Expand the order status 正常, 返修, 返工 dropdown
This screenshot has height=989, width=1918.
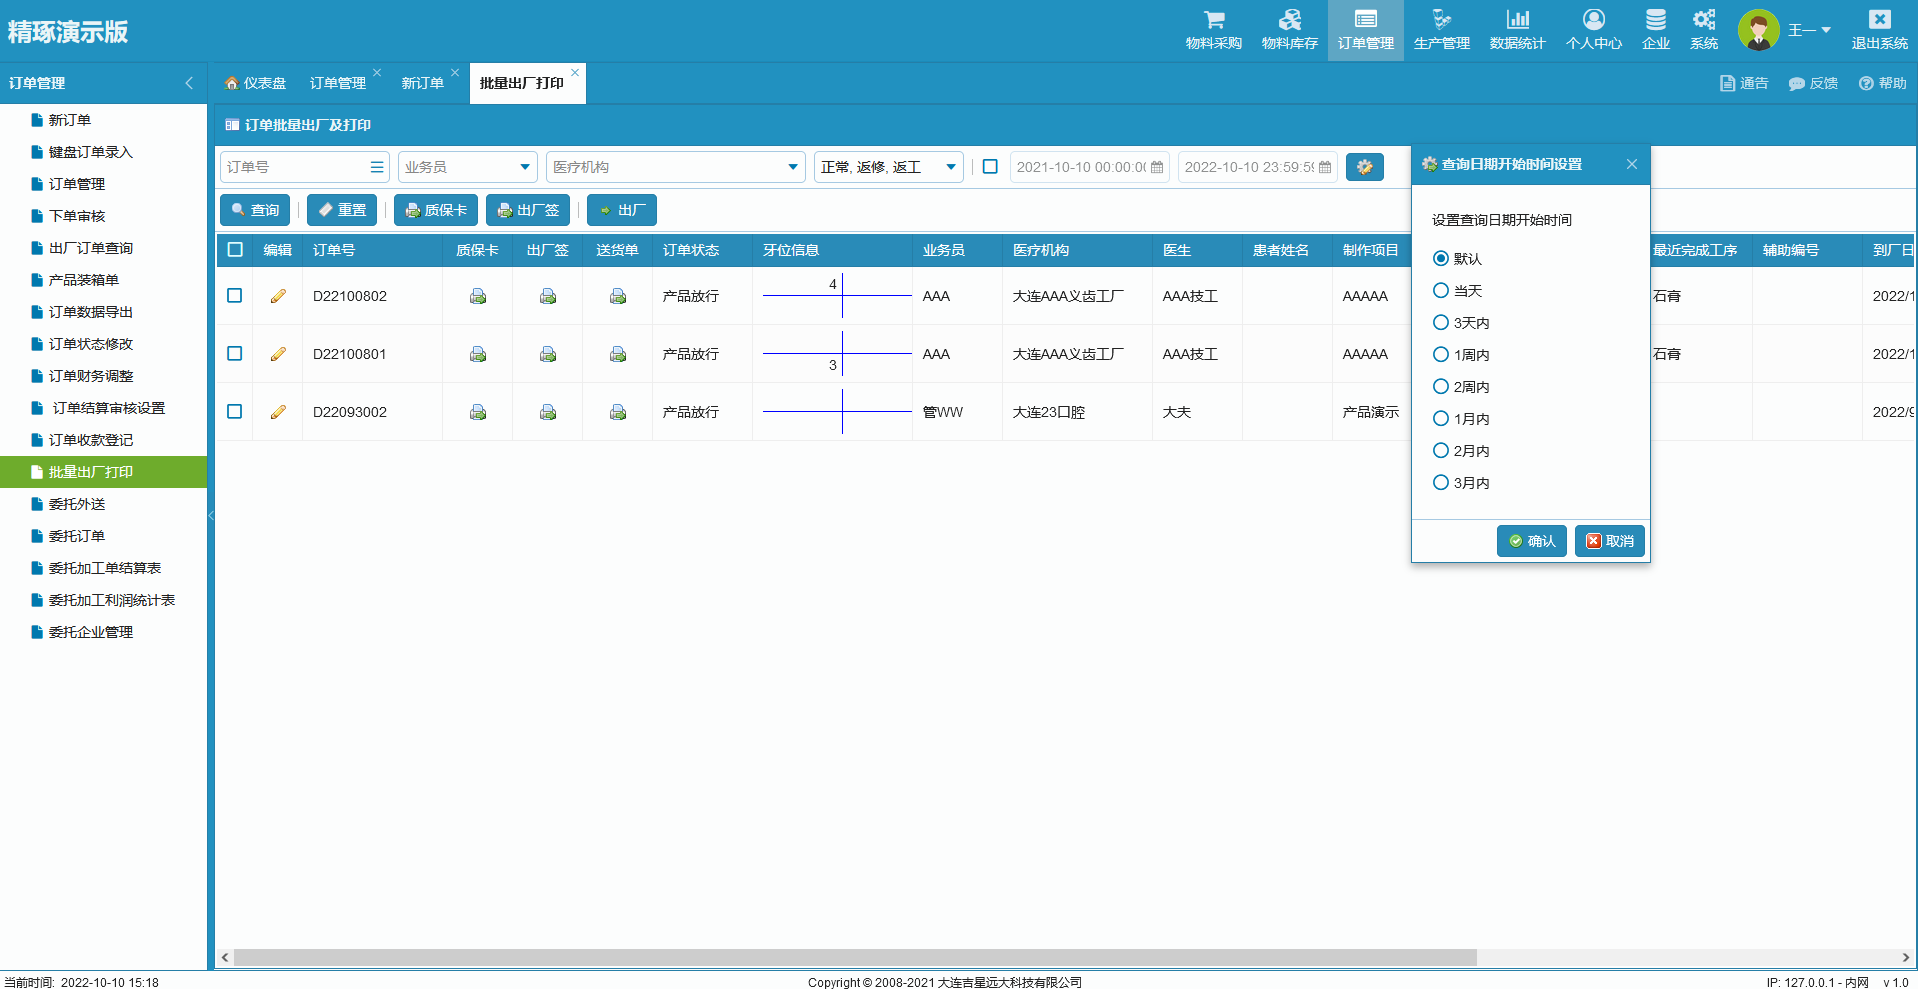pyautogui.click(x=951, y=167)
